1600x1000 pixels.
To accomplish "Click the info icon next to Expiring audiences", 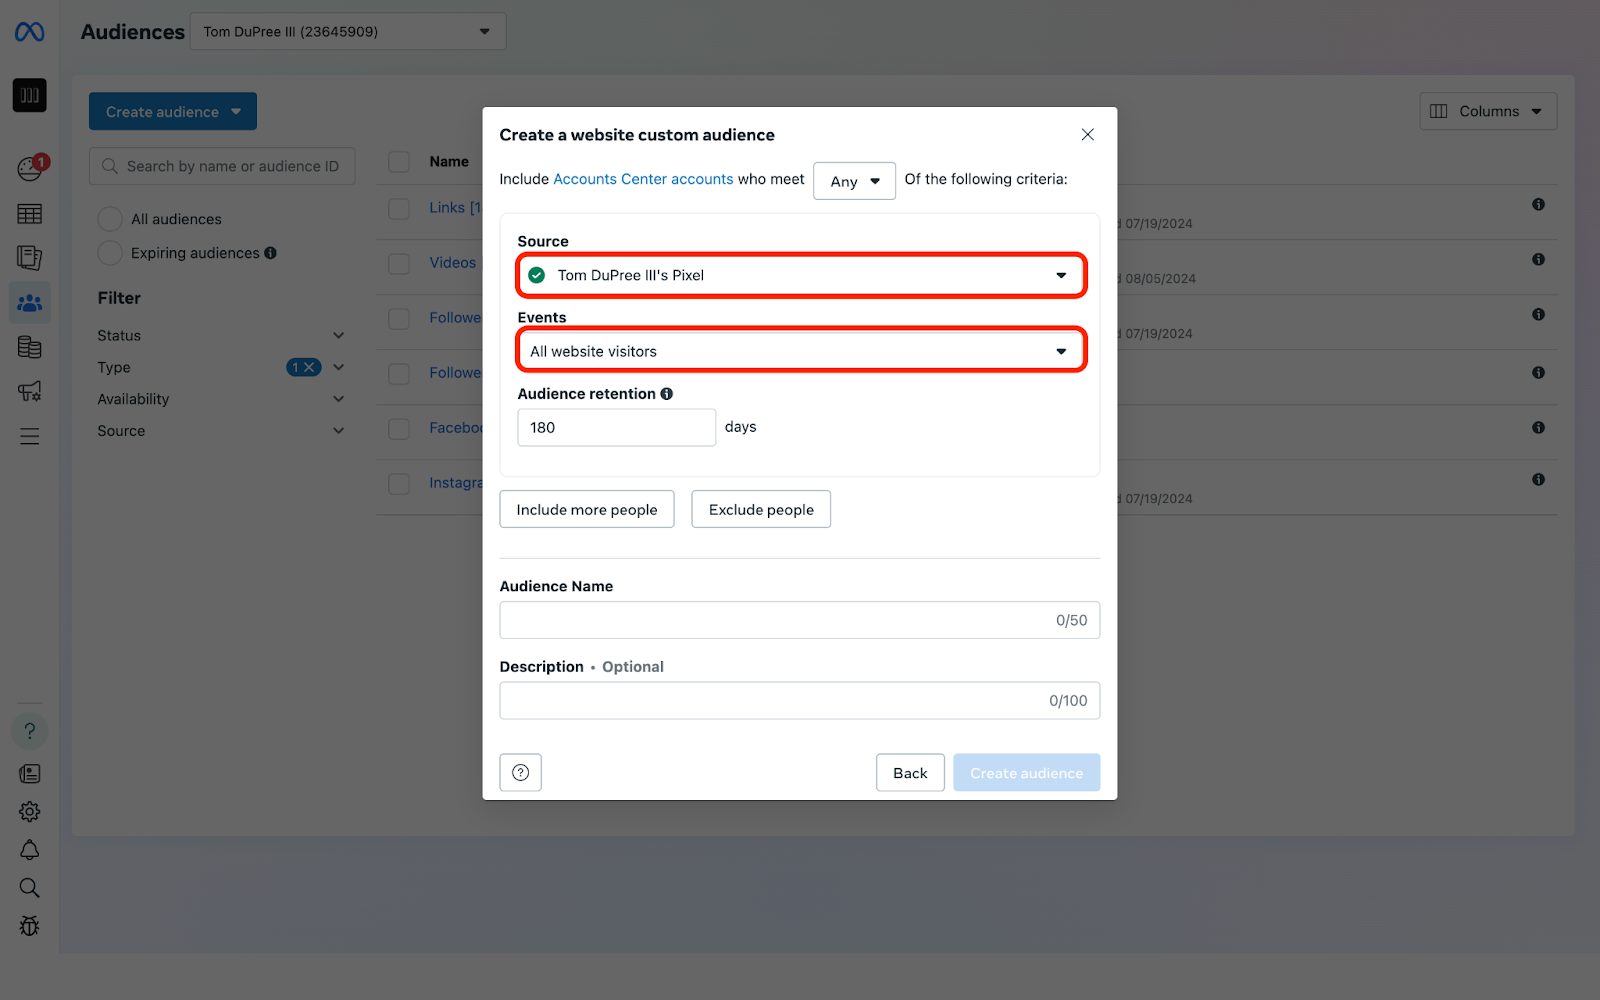I will pos(270,253).
